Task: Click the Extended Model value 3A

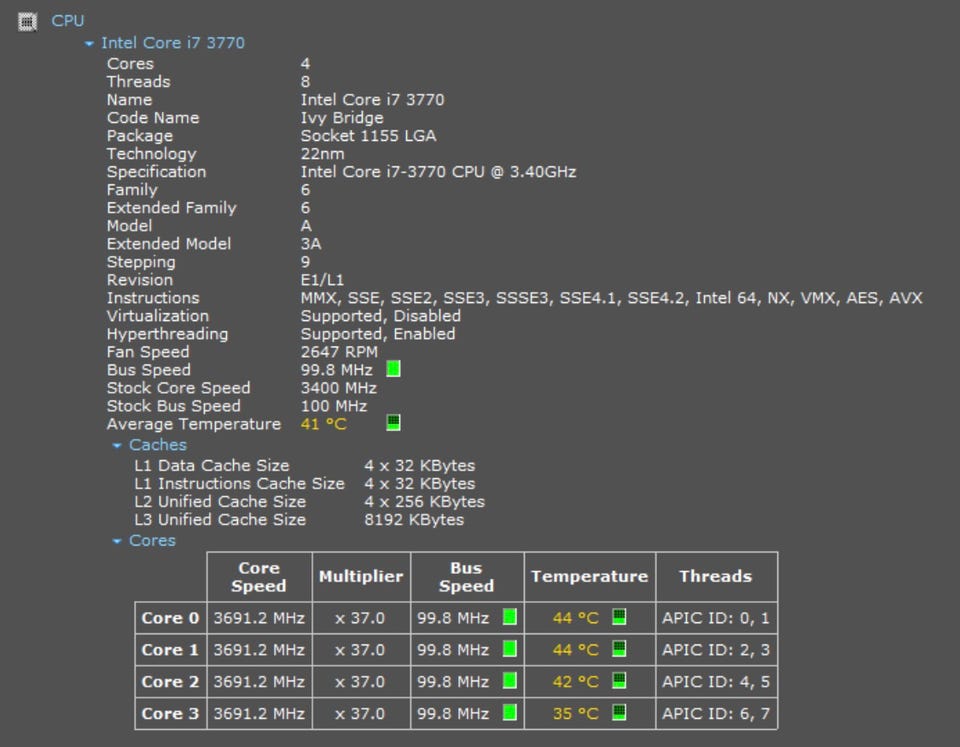Action: pos(310,244)
